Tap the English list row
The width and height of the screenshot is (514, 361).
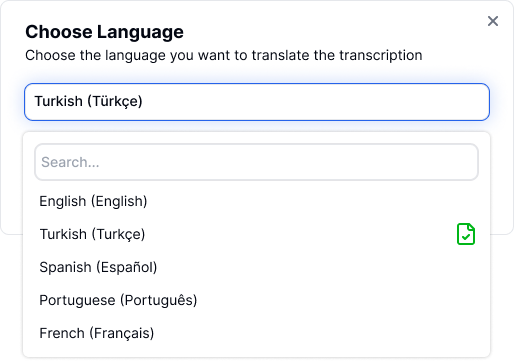click(x=257, y=201)
